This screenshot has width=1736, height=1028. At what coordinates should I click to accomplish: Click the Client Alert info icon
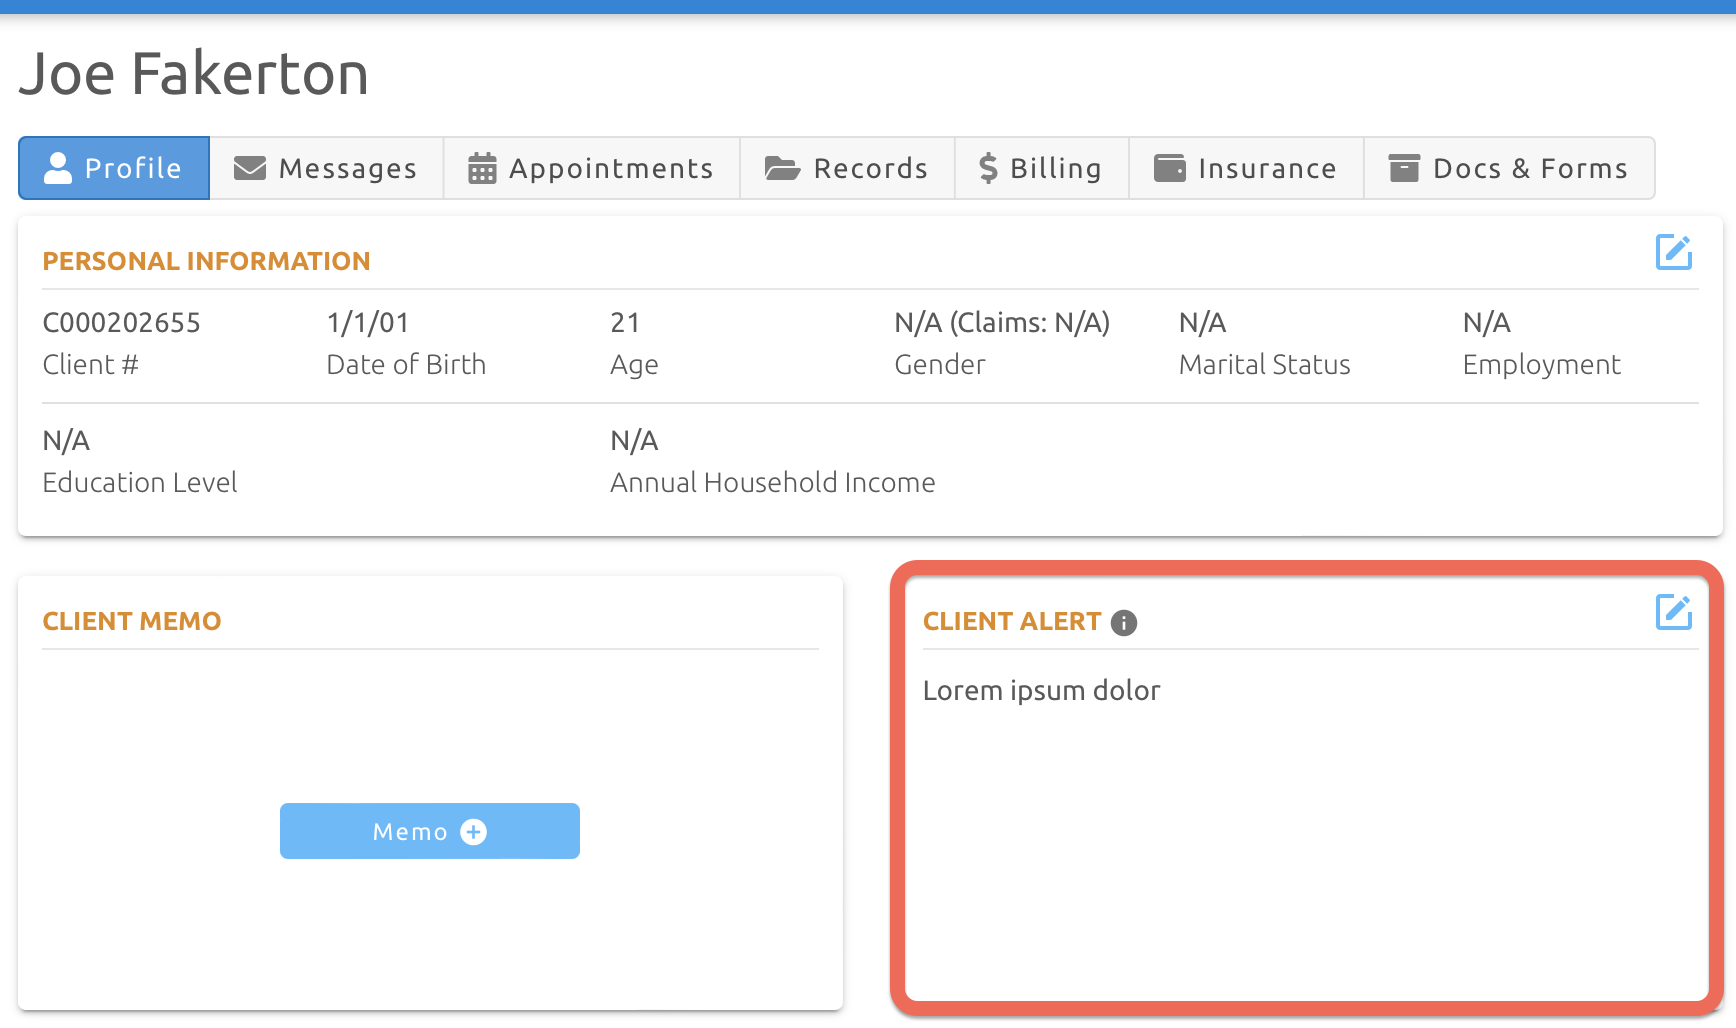tap(1124, 623)
